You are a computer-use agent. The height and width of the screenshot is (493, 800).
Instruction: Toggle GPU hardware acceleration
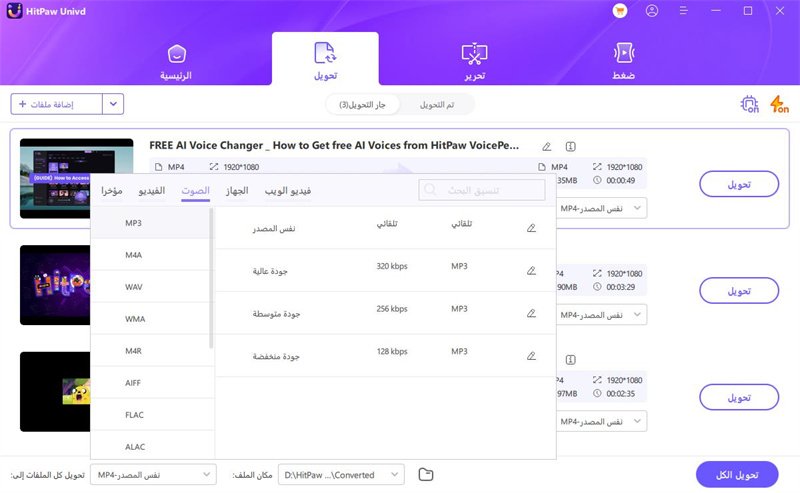coord(749,104)
